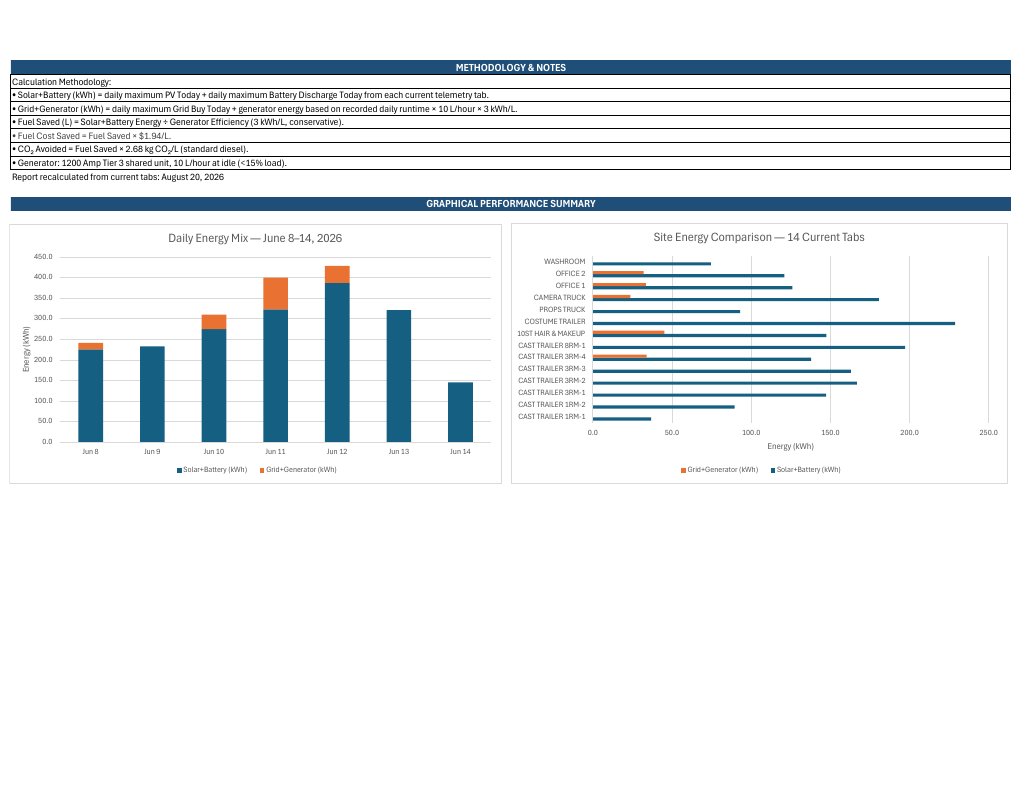Select the OFFICE 1 category label
1028x792 pixels.
(570, 286)
